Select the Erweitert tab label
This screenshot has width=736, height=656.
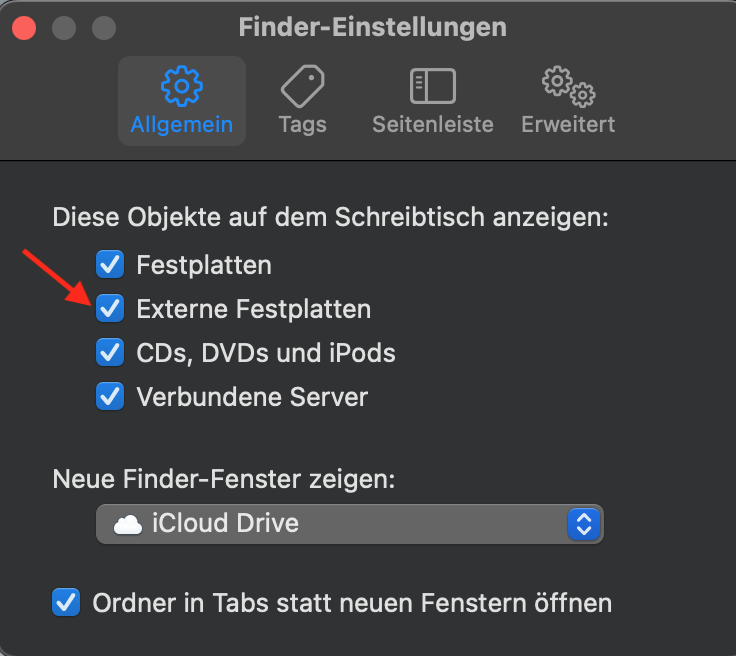tap(568, 125)
